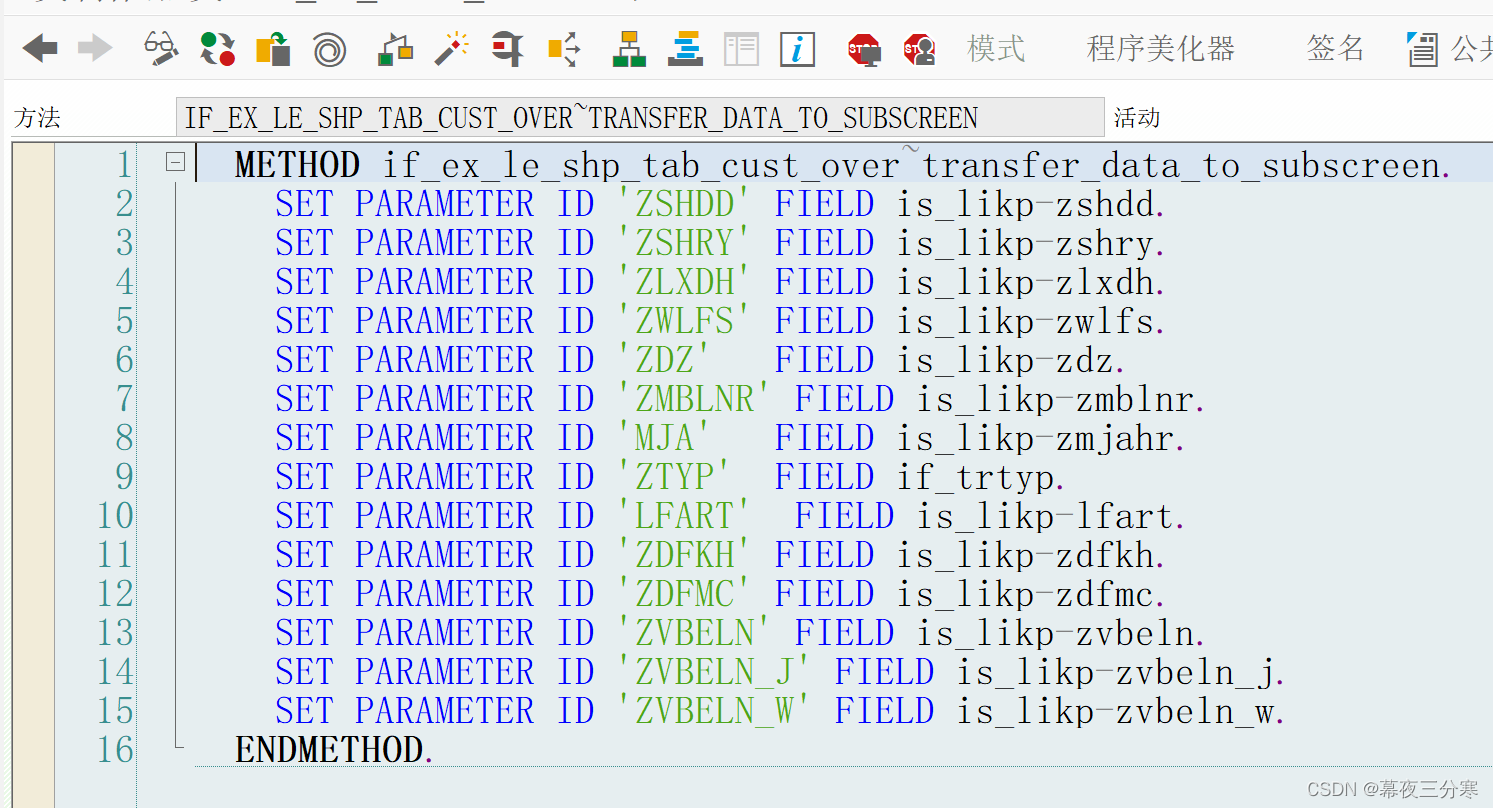Click the grayed forward arrow icon
This screenshot has width=1493, height=808.
[95, 47]
